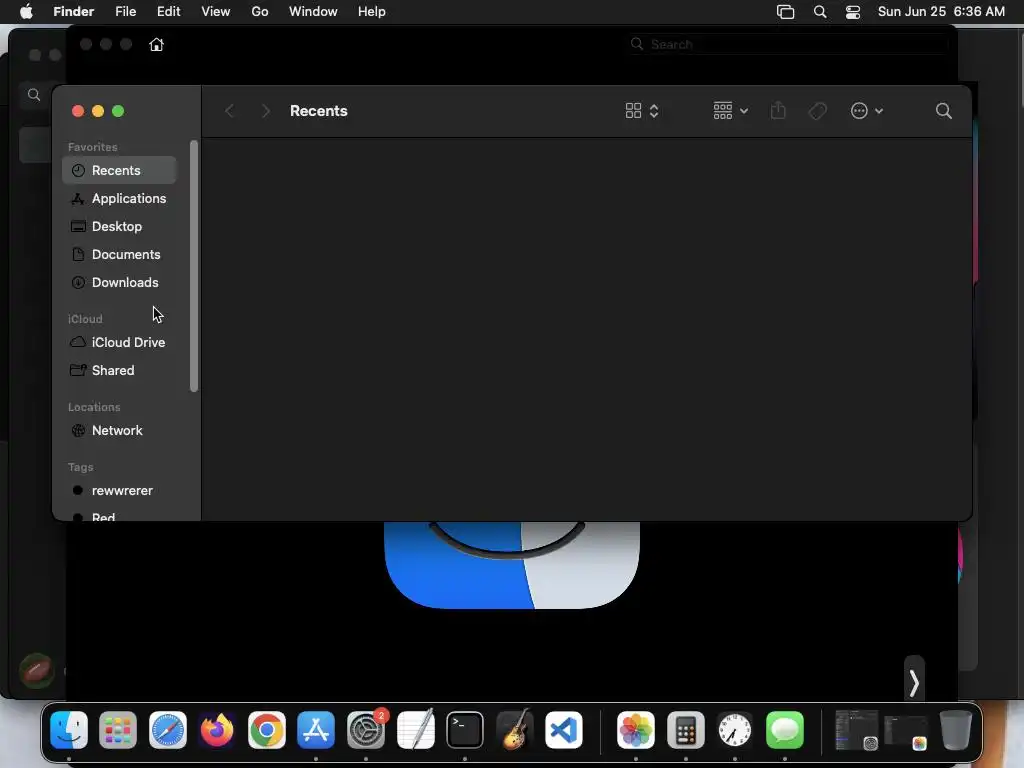Click the Finder forward arrow
Viewport: 1024px width, 768px height.
pos(265,111)
